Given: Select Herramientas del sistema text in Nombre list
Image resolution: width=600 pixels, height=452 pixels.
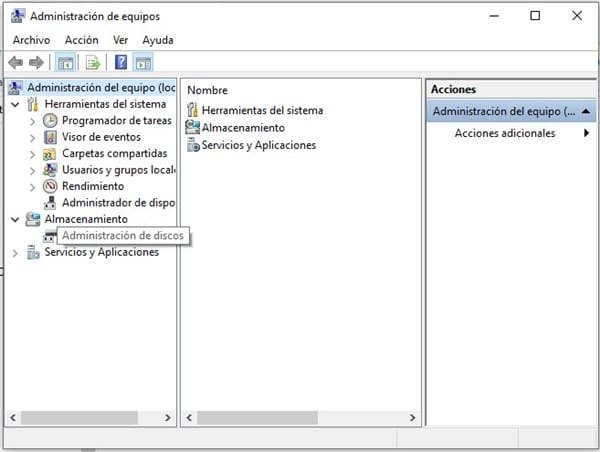Looking at the screenshot, I should 262,111.
